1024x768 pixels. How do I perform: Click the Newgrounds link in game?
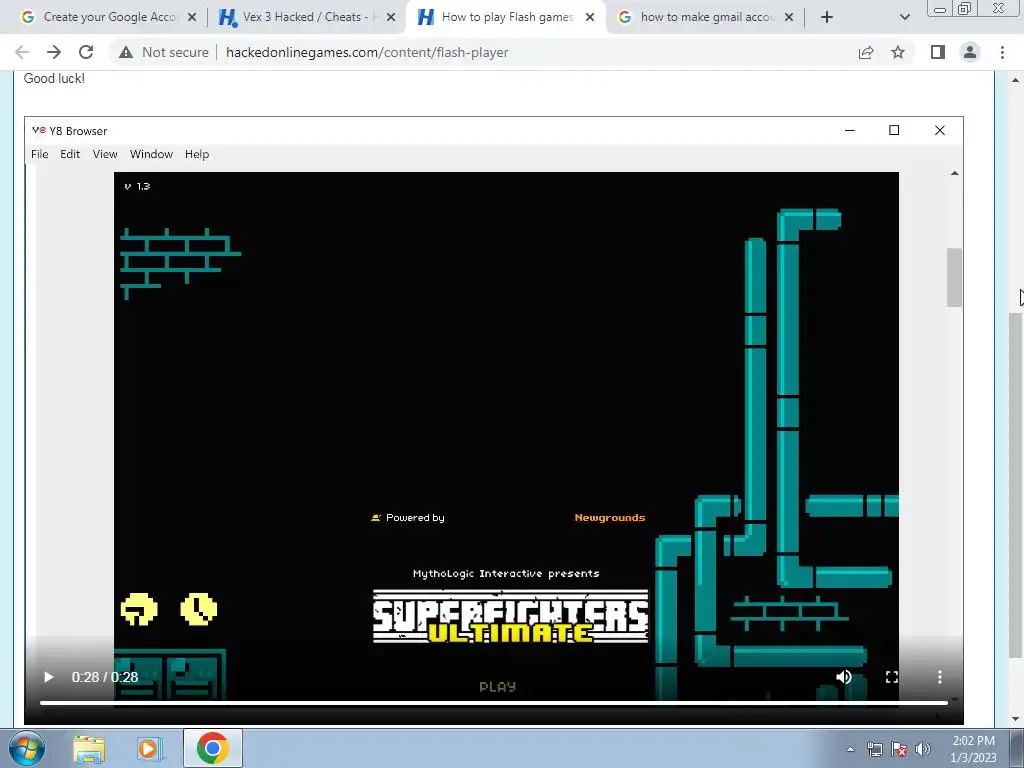coord(610,517)
